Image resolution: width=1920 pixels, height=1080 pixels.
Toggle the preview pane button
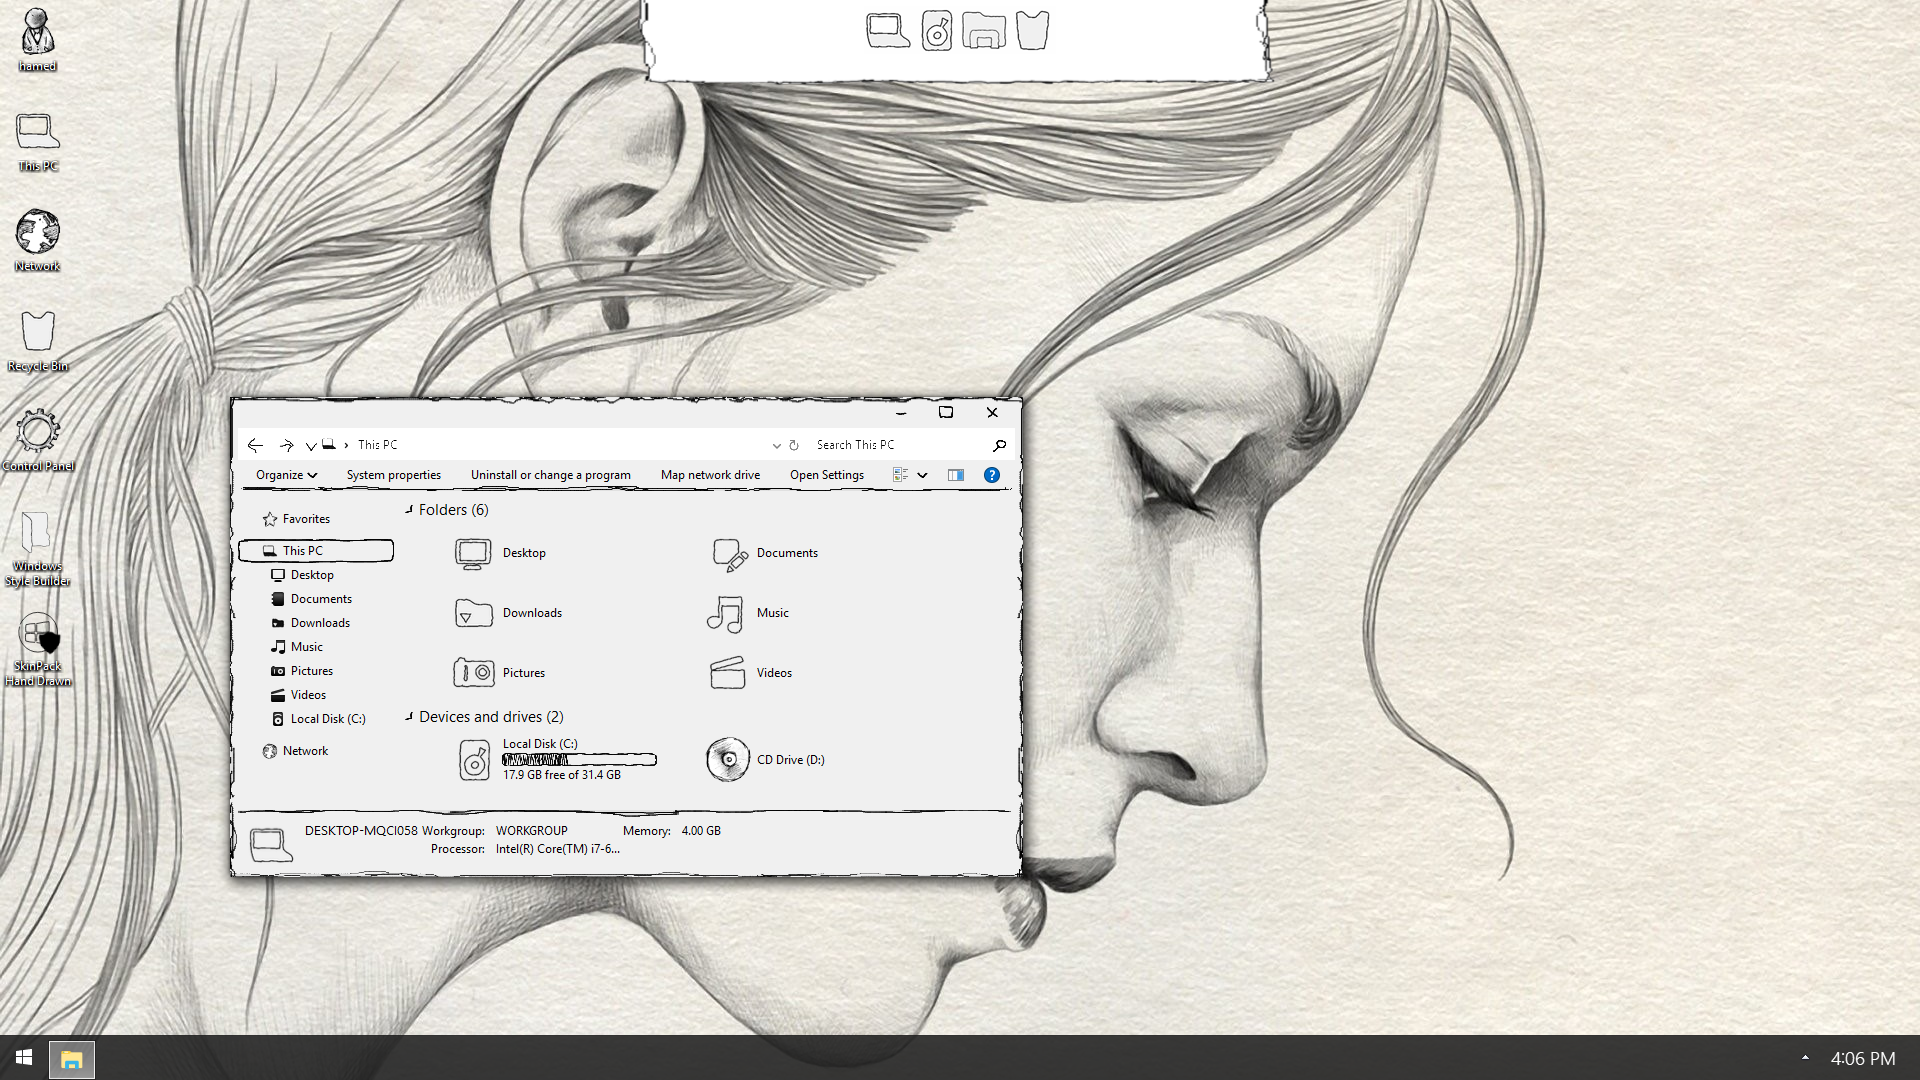[x=956, y=475]
